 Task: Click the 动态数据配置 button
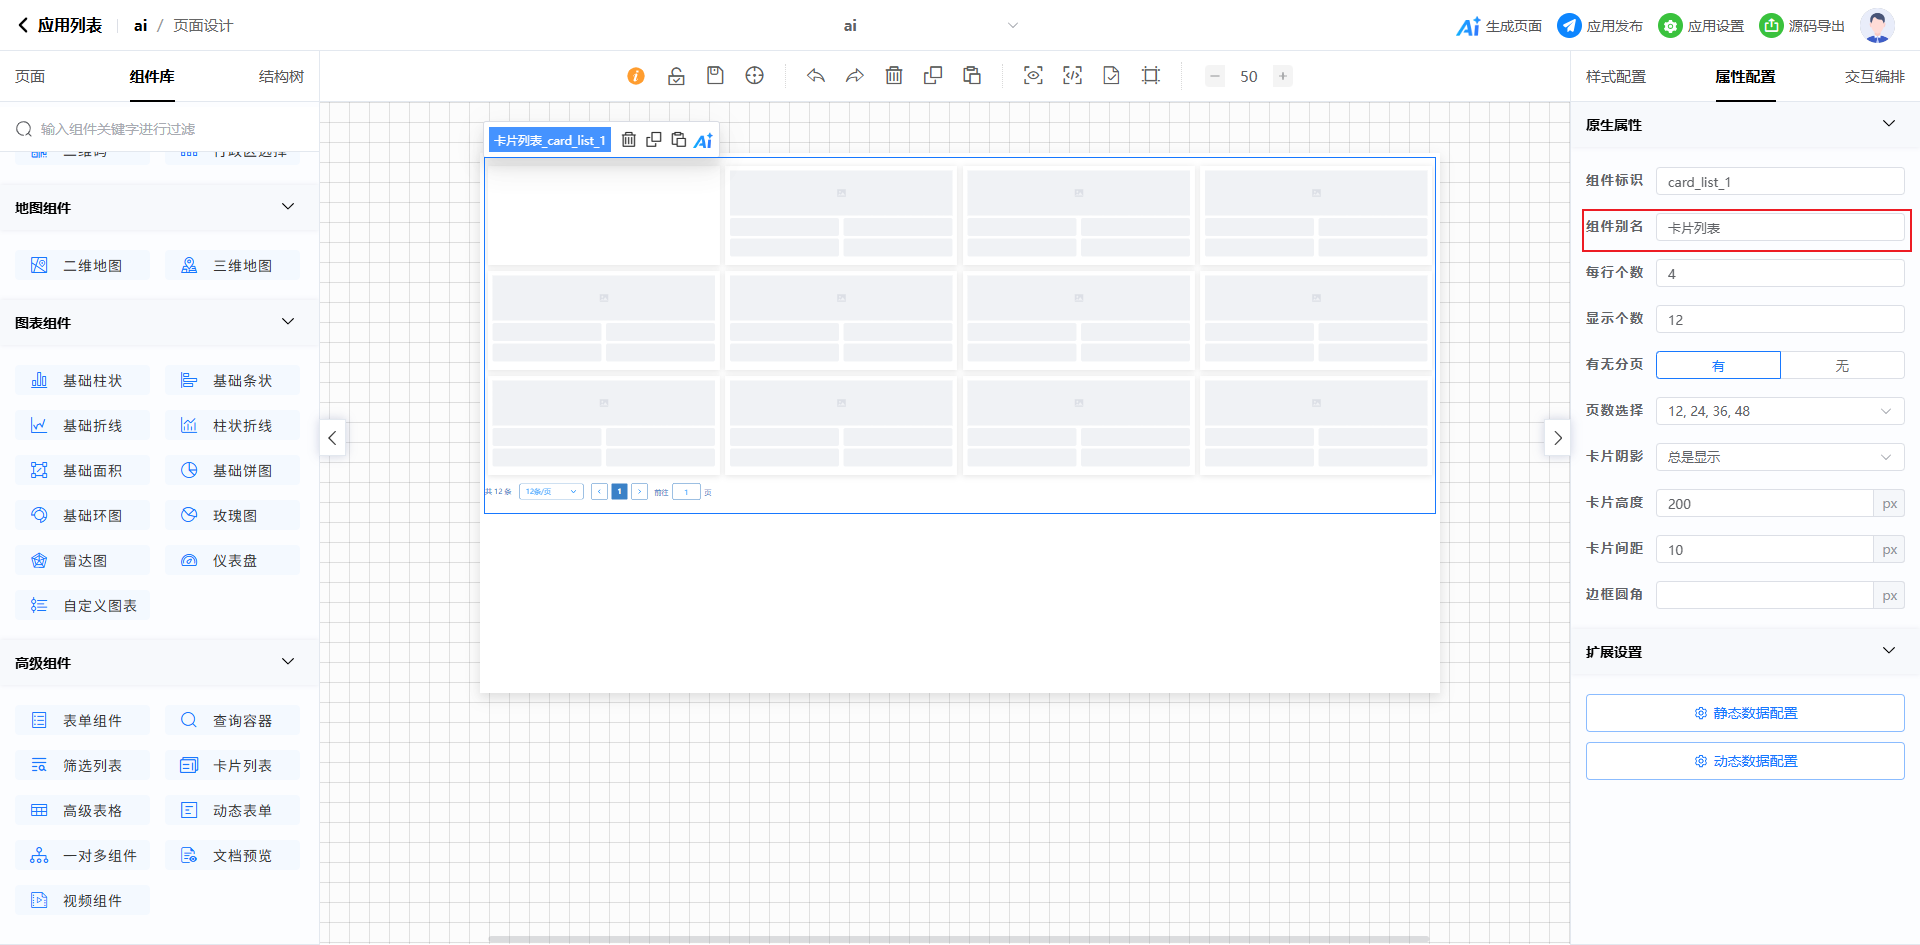tap(1745, 761)
